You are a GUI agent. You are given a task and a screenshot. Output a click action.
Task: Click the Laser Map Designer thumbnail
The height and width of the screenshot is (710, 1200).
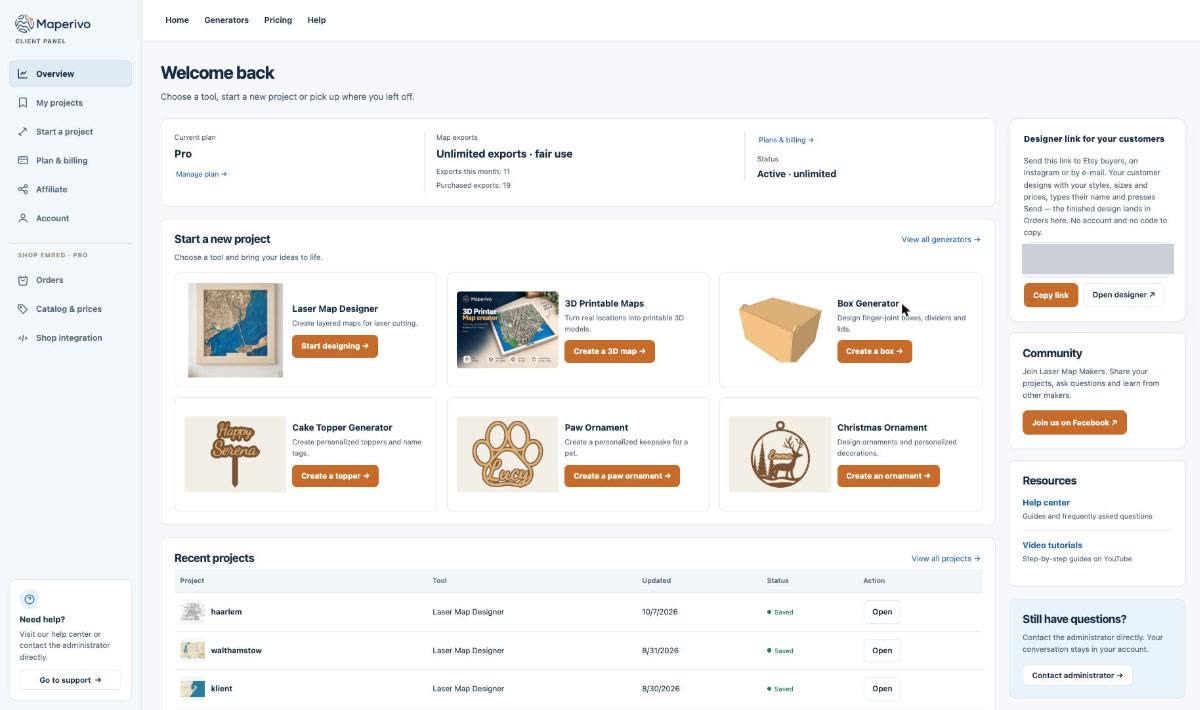coord(235,330)
